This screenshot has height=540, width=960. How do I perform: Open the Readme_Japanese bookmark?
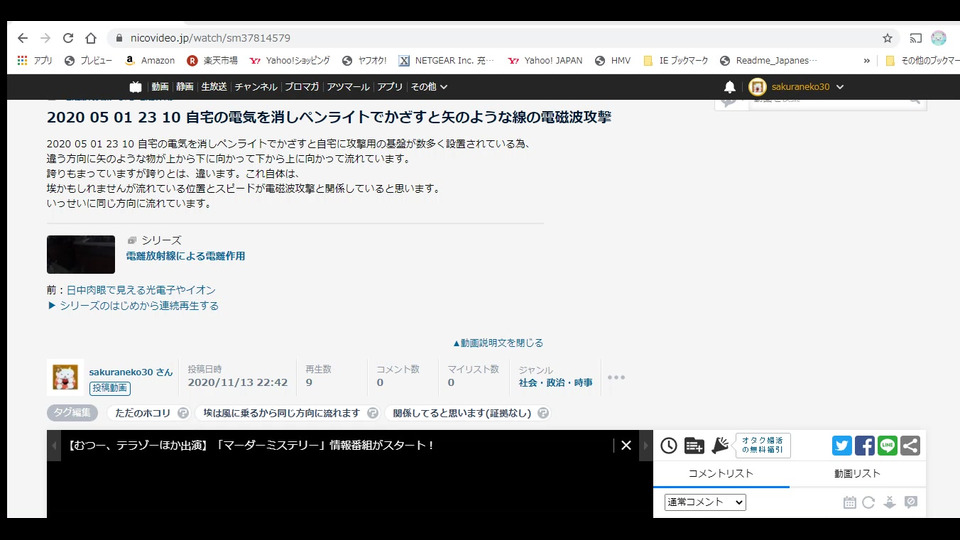[x=768, y=61]
